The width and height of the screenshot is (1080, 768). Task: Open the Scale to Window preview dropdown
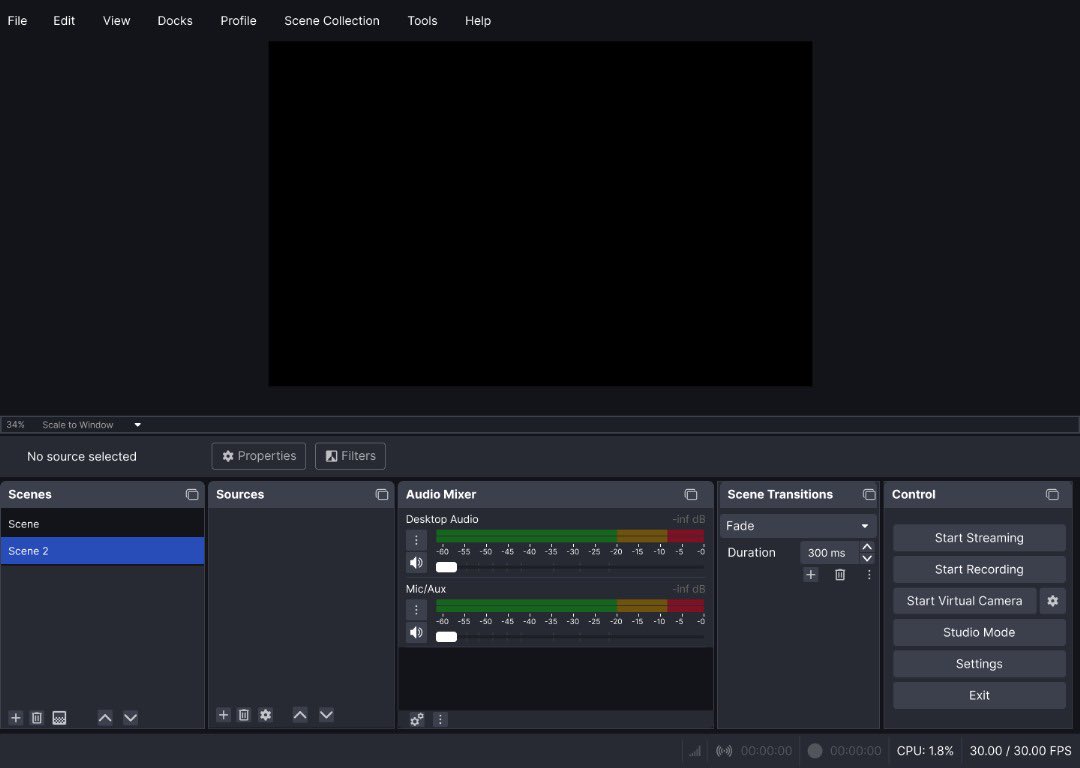[x=91, y=425]
